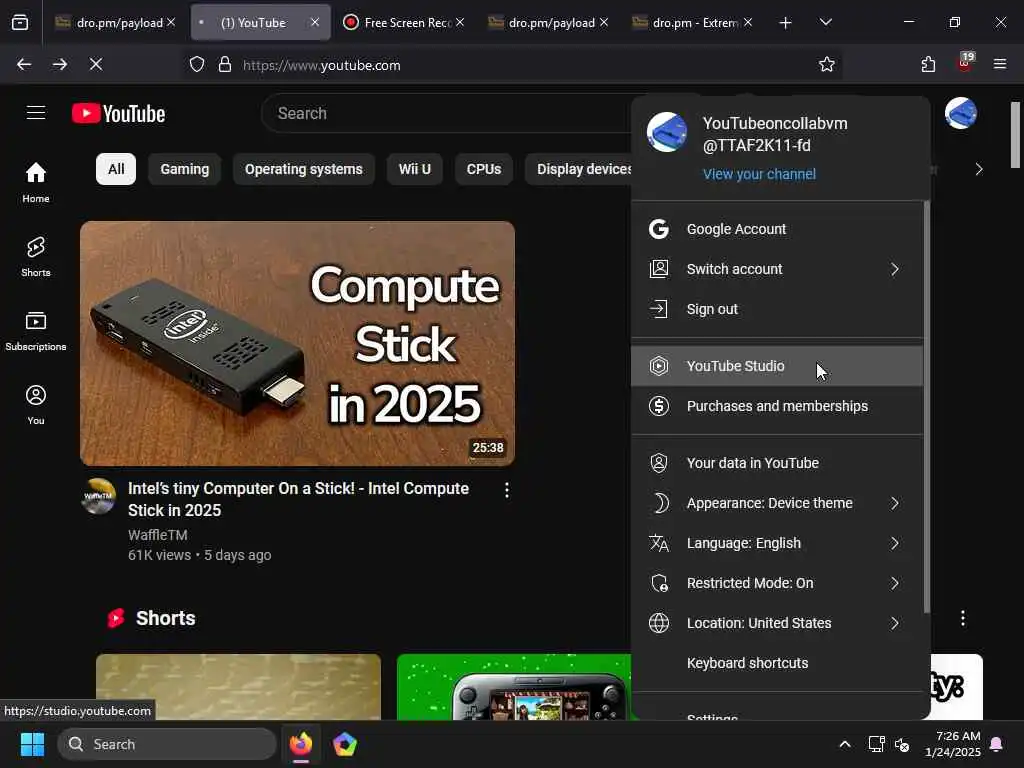Open the Compute Stick video thumbnail
Viewport: 1024px width, 768px height.
[x=297, y=344]
